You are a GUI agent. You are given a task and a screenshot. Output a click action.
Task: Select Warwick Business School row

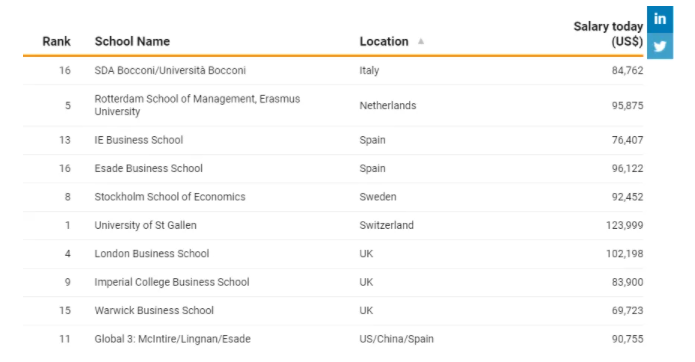(x=333, y=311)
